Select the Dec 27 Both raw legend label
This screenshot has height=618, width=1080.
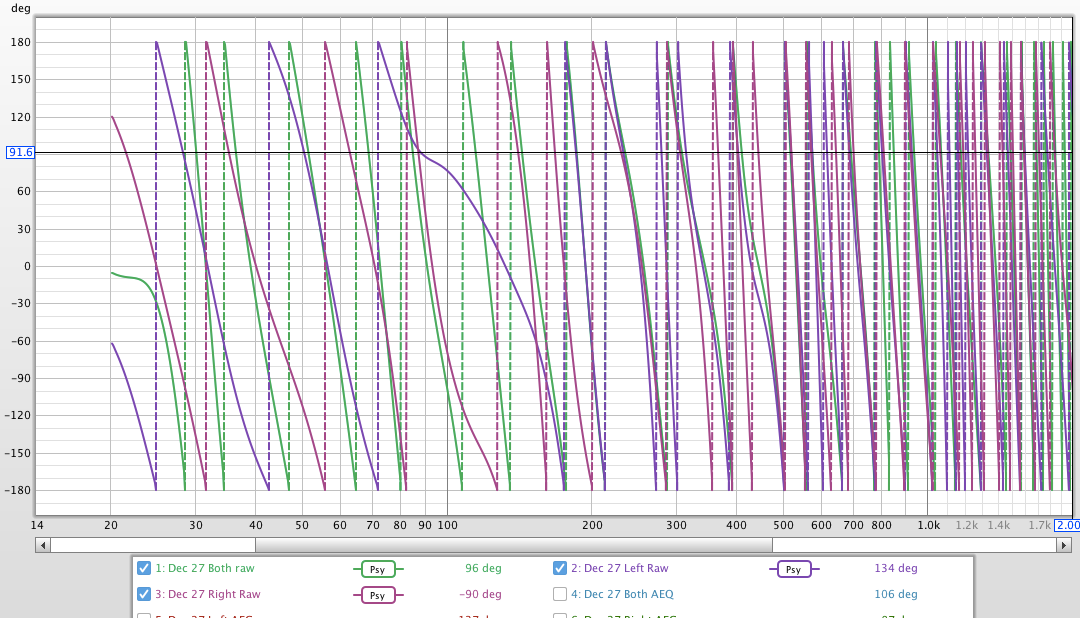206,568
